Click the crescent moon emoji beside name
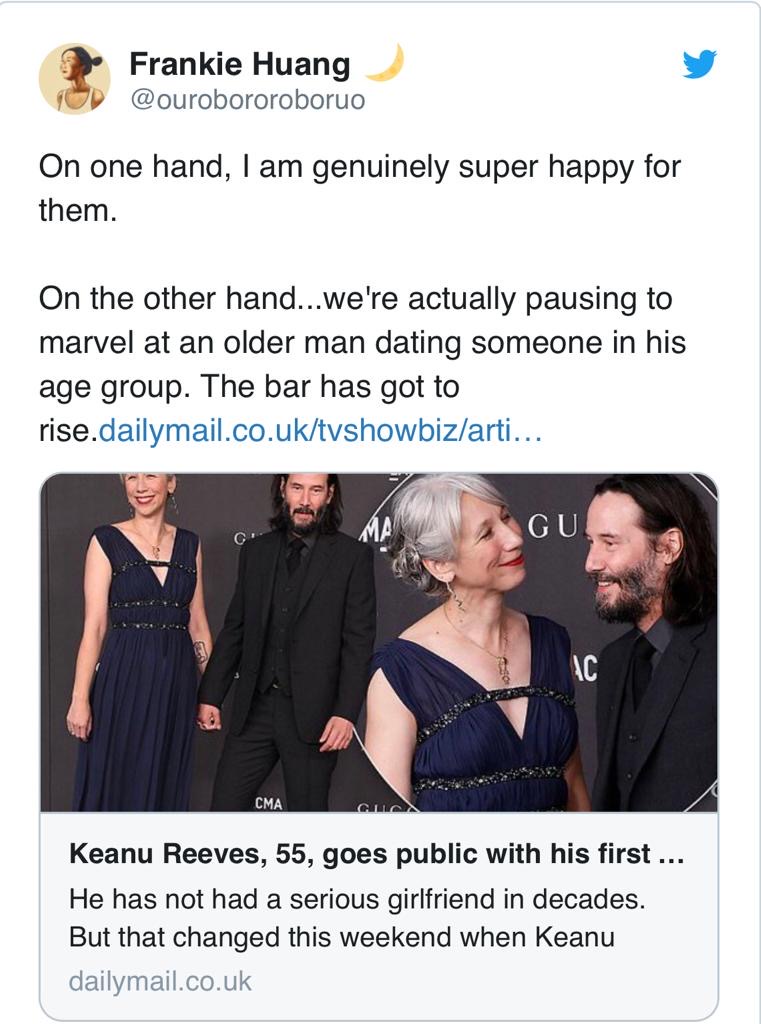The height and width of the screenshot is (1024, 761). tap(385, 63)
